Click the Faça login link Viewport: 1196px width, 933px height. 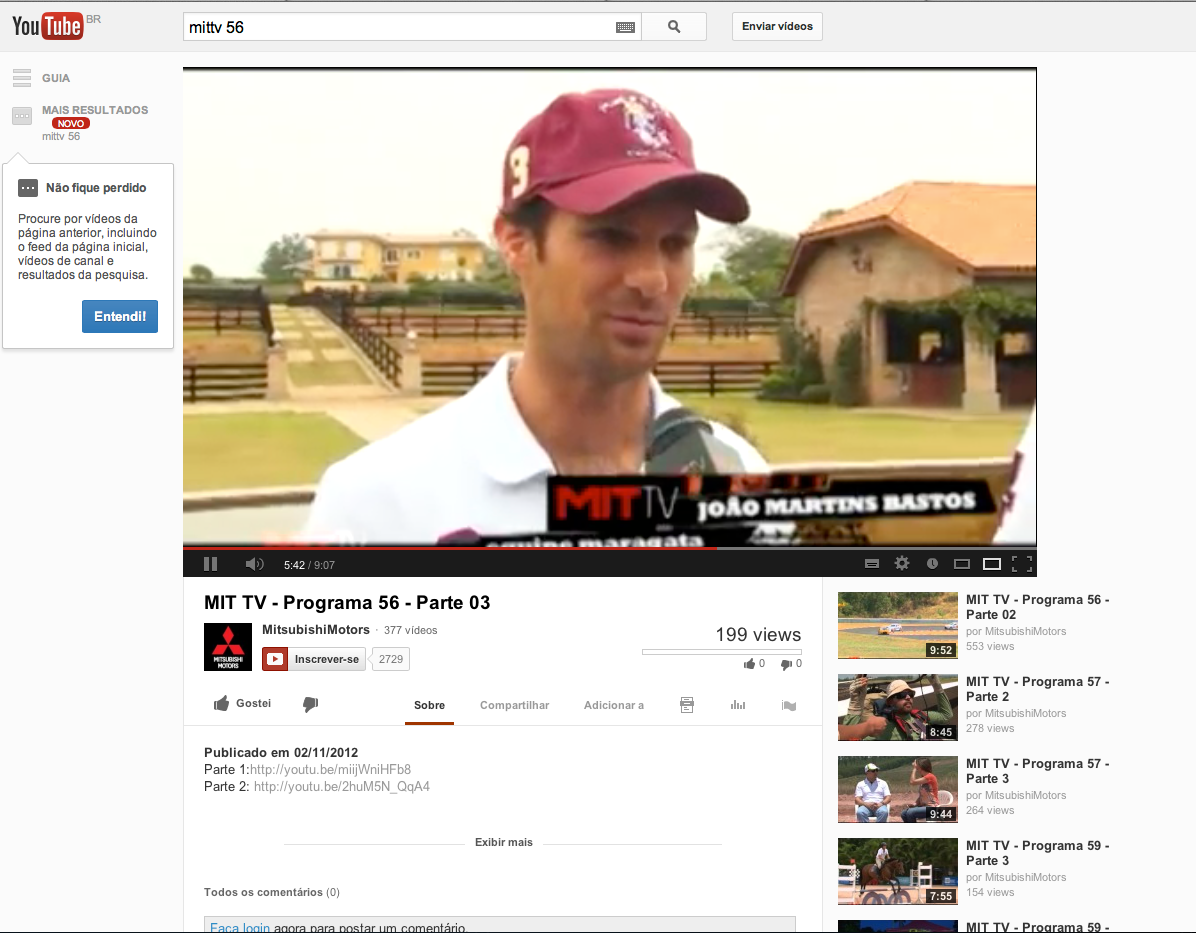pyautogui.click(x=240, y=927)
